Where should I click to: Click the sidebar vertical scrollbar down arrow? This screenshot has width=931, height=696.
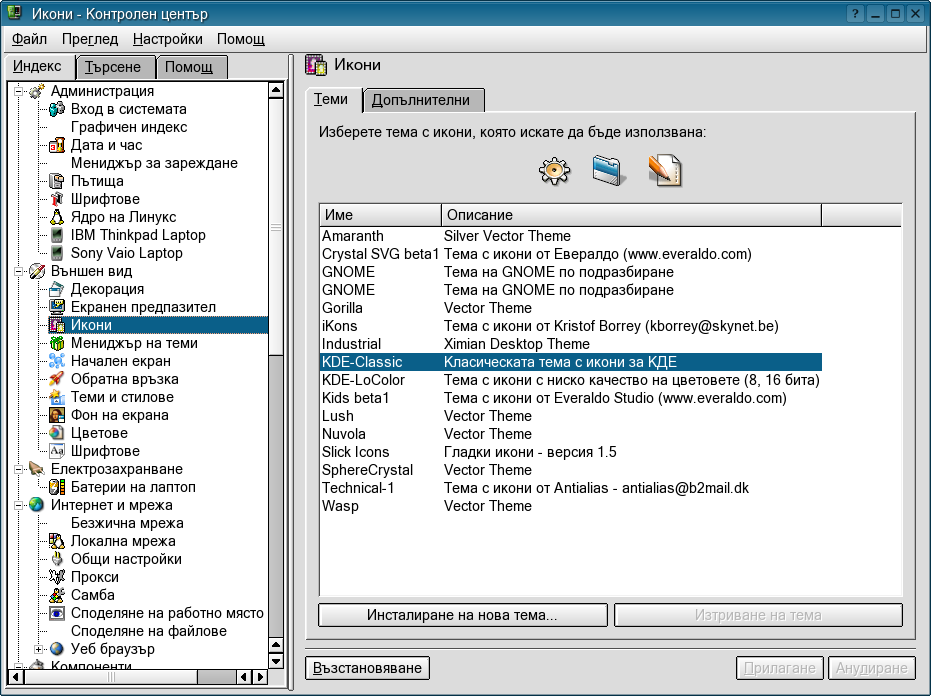click(x=276, y=659)
